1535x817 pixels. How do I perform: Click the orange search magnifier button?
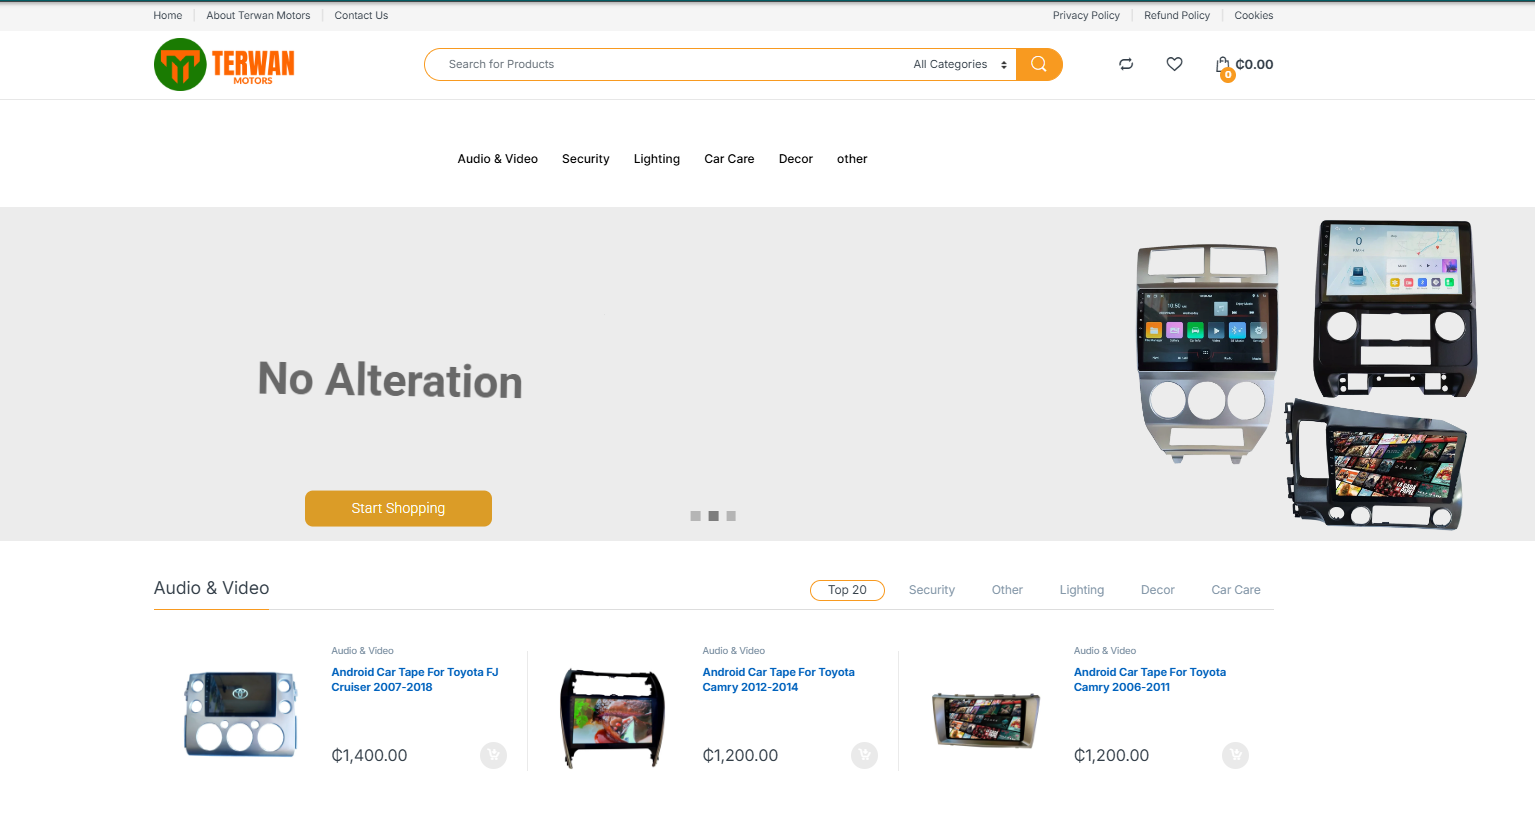point(1039,64)
